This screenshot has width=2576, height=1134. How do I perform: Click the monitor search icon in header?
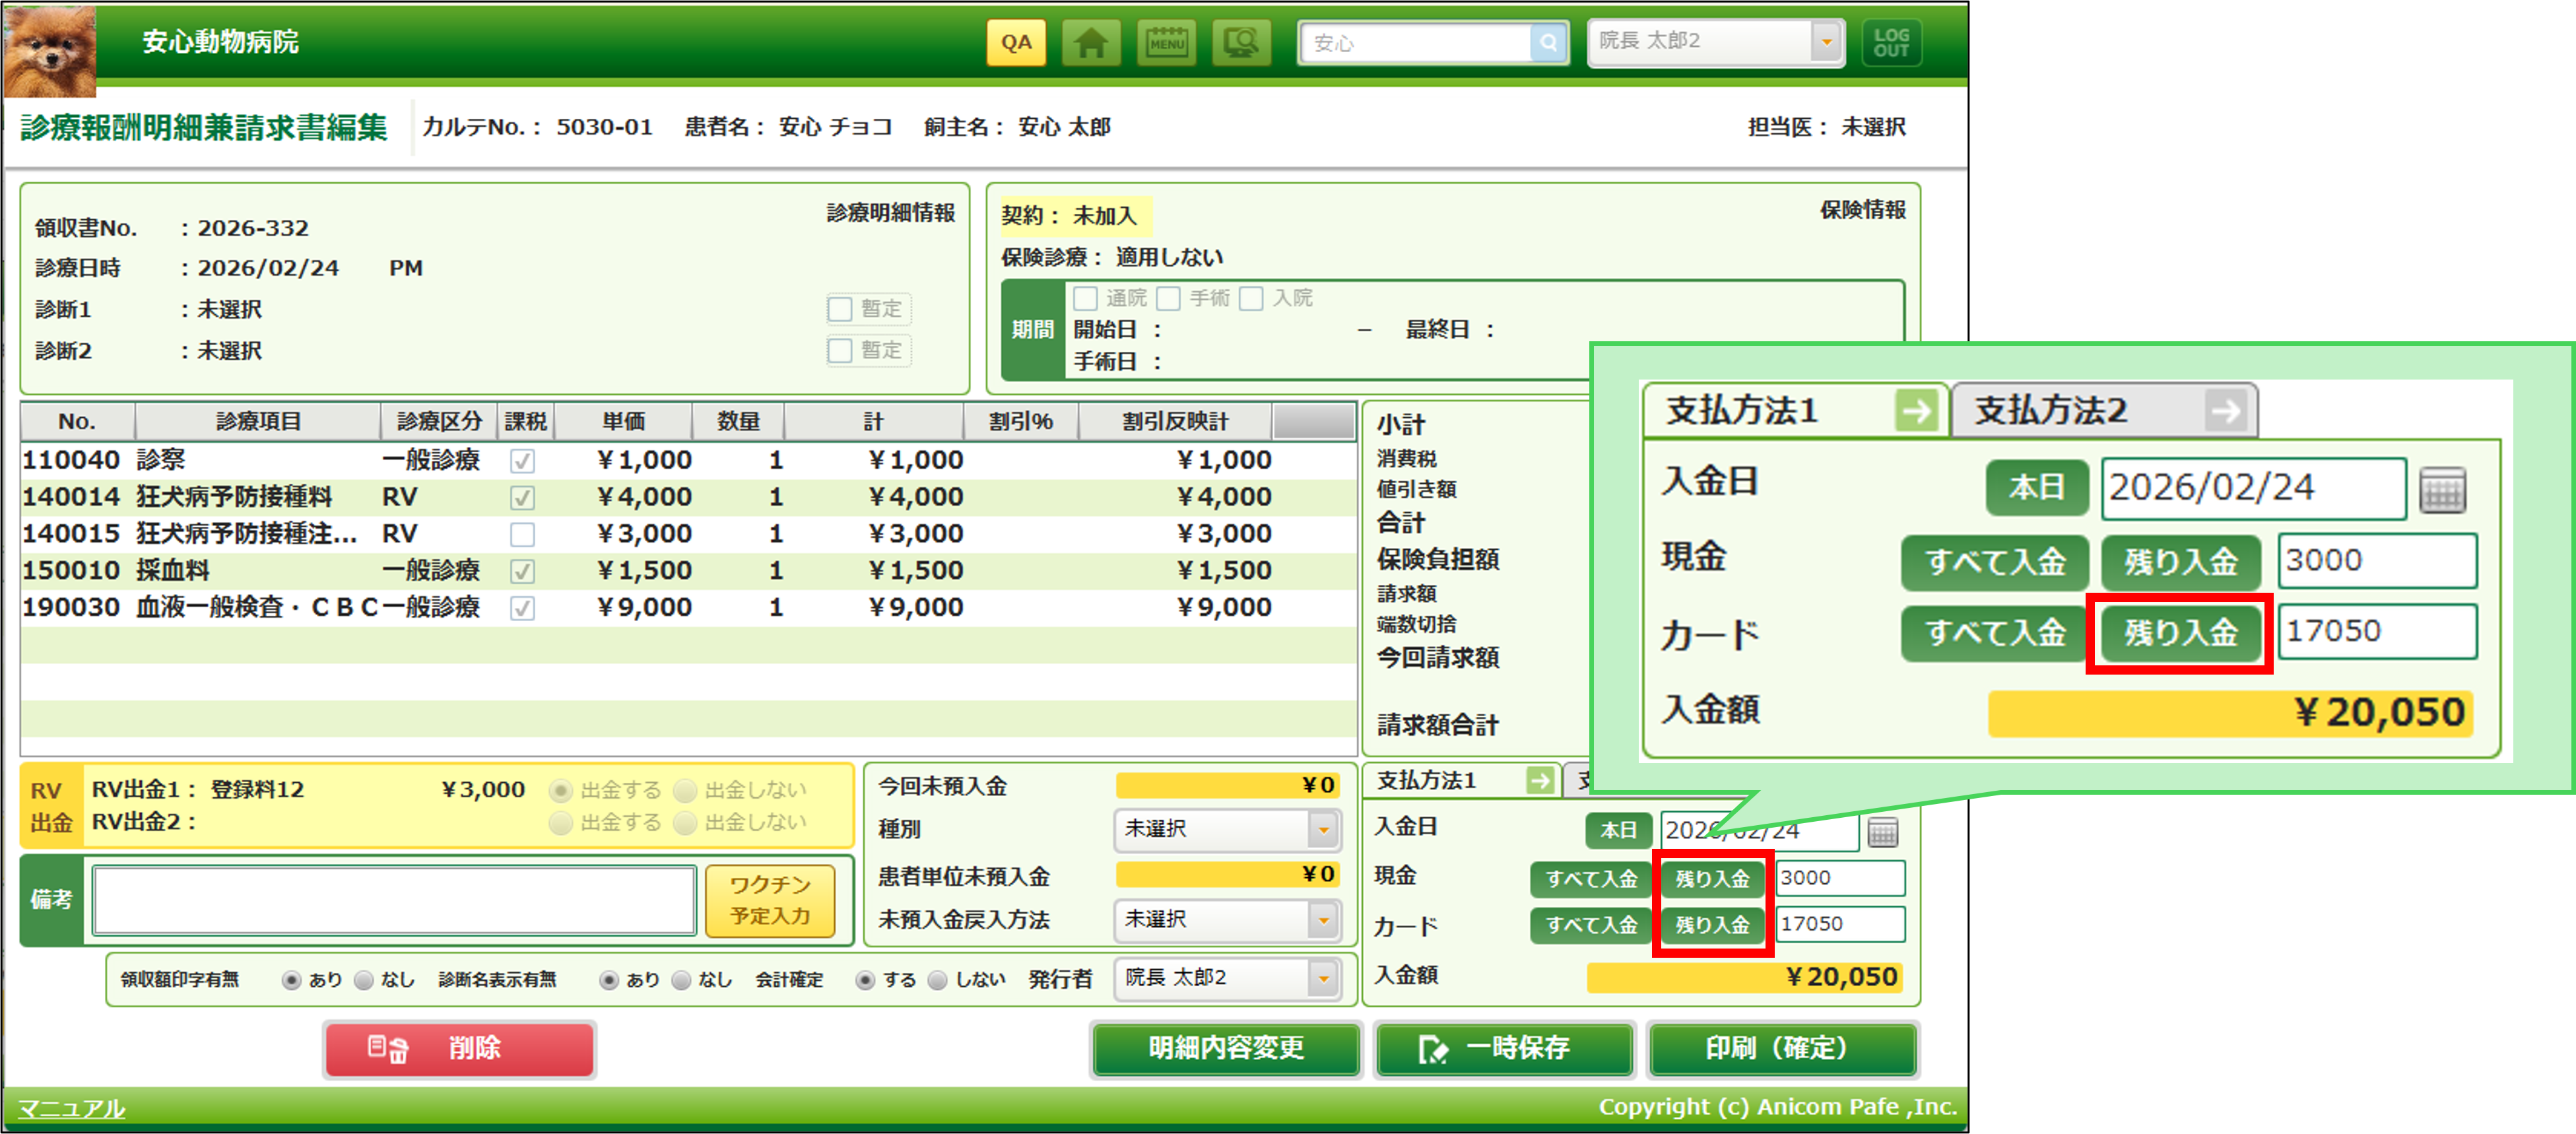pyautogui.click(x=1241, y=43)
